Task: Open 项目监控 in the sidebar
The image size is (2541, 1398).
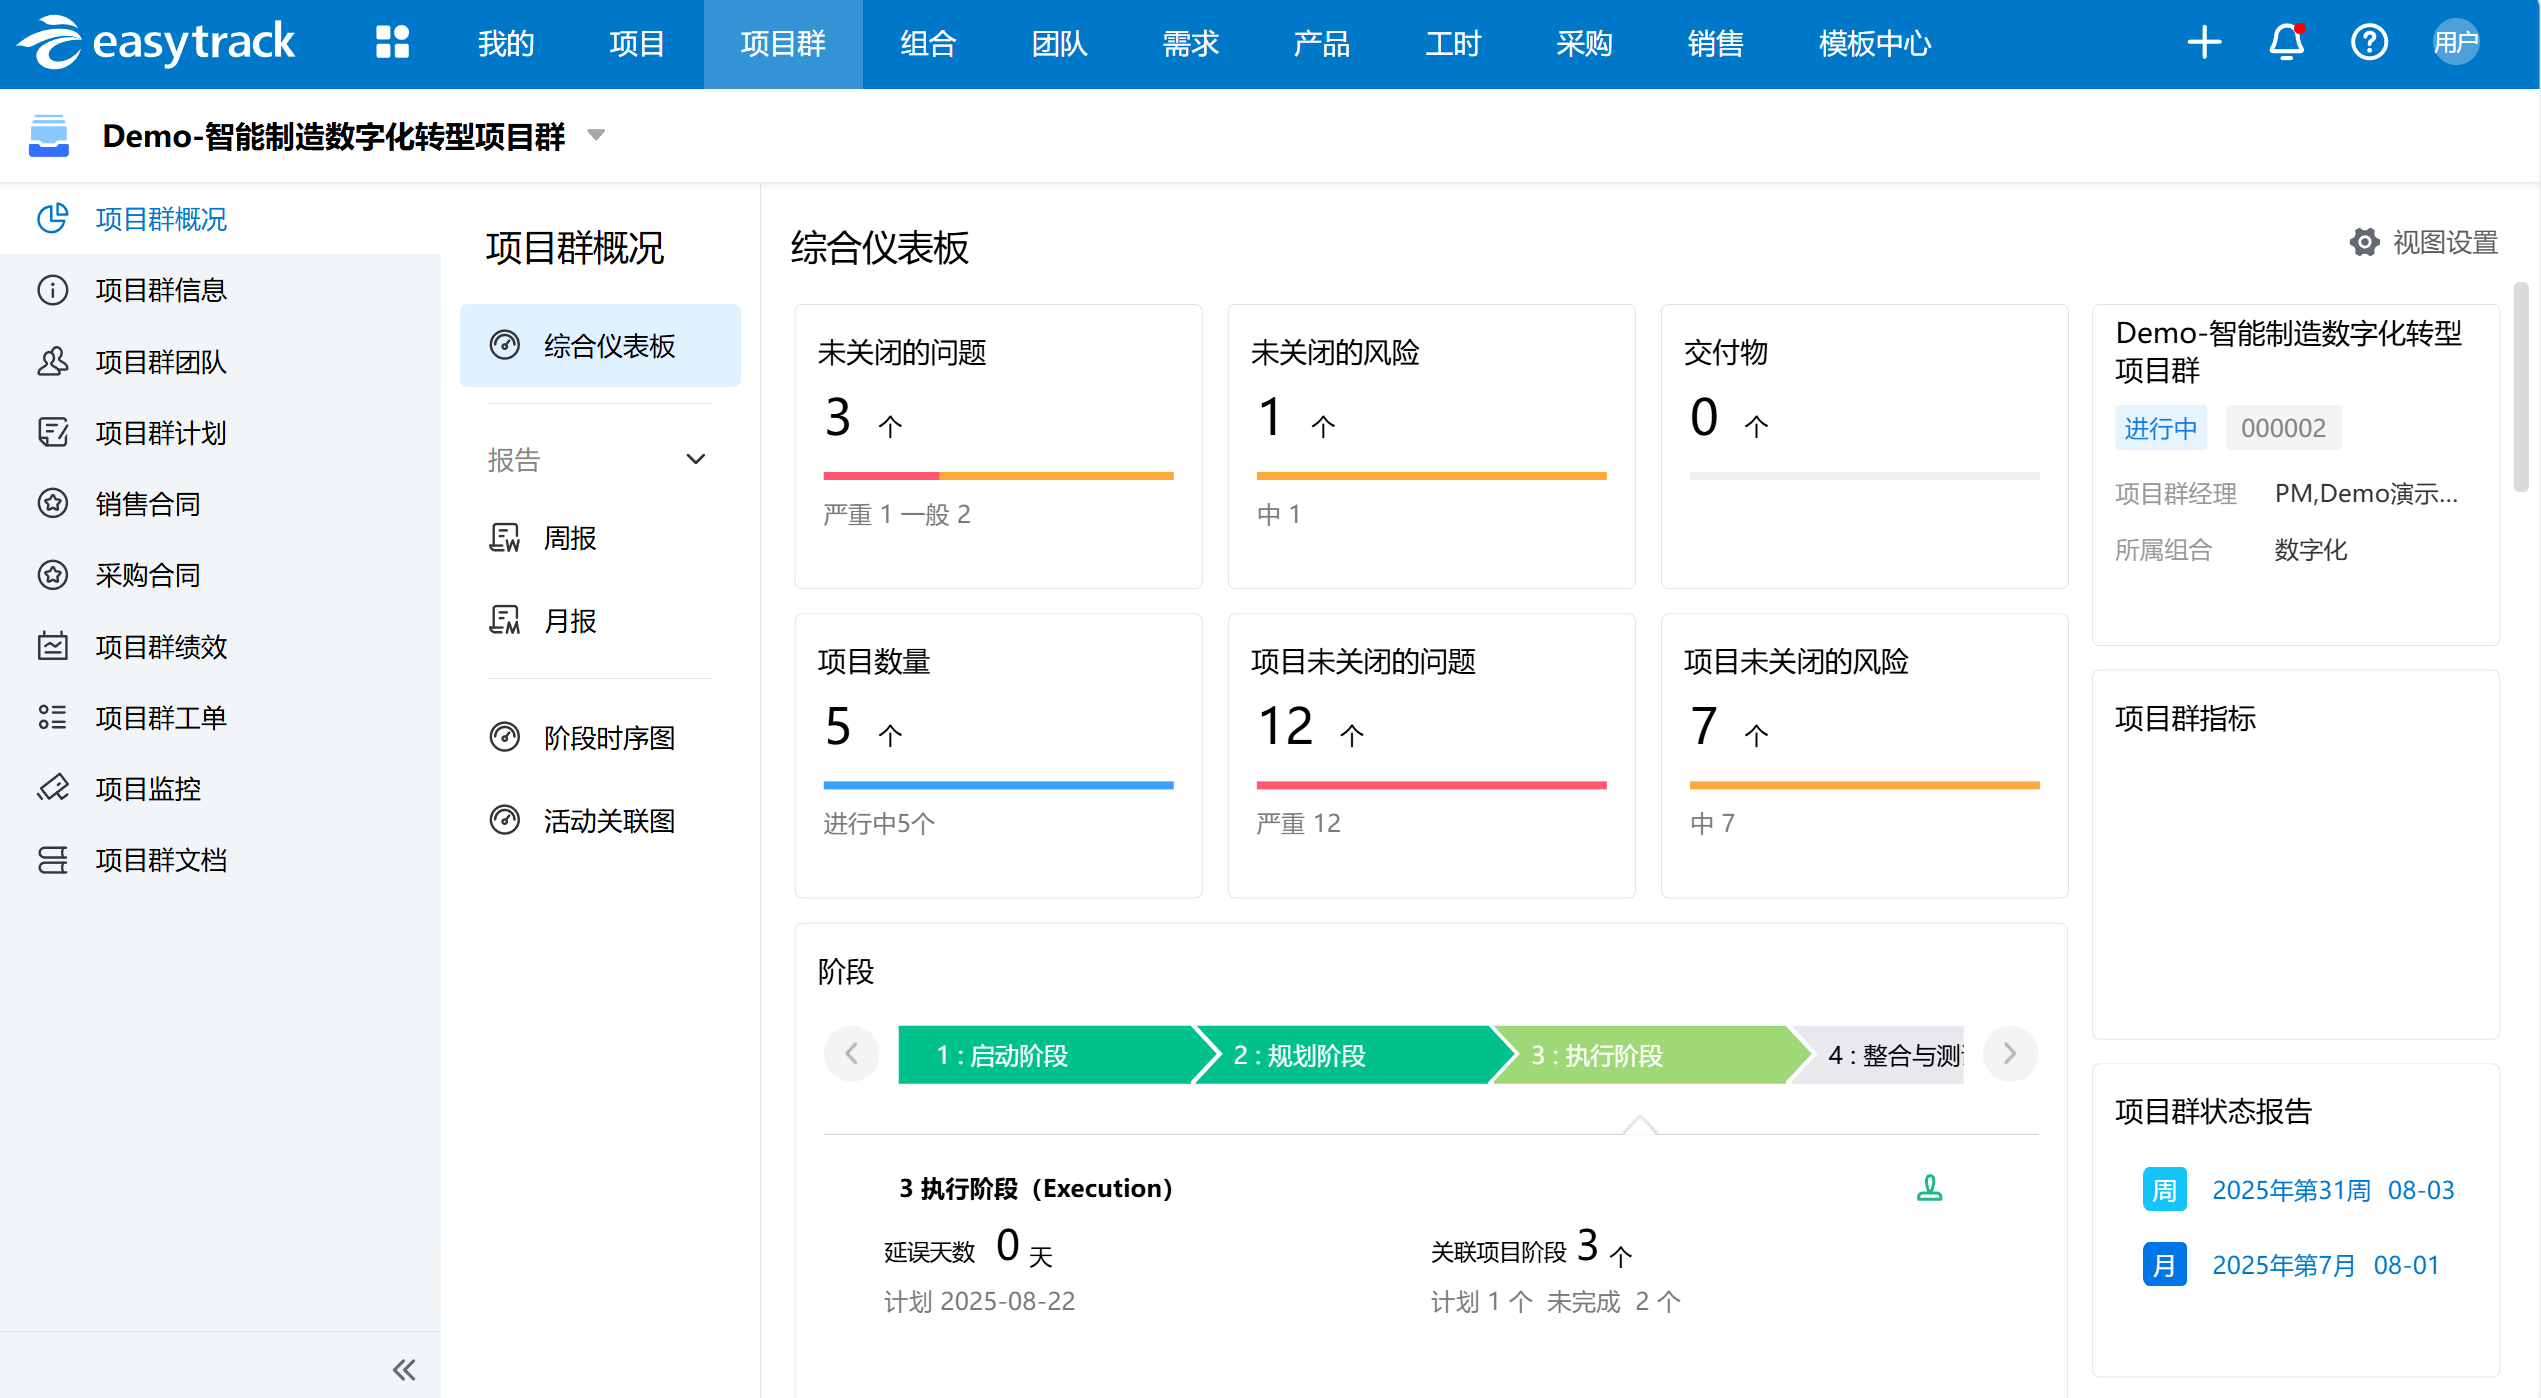Action: click(x=148, y=789)
